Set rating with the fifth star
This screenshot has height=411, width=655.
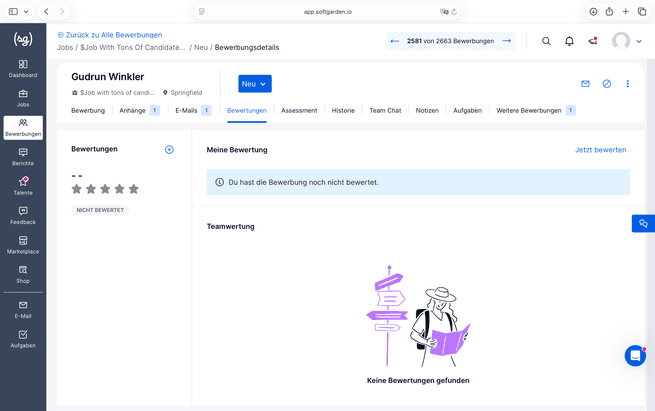[134, 189]
